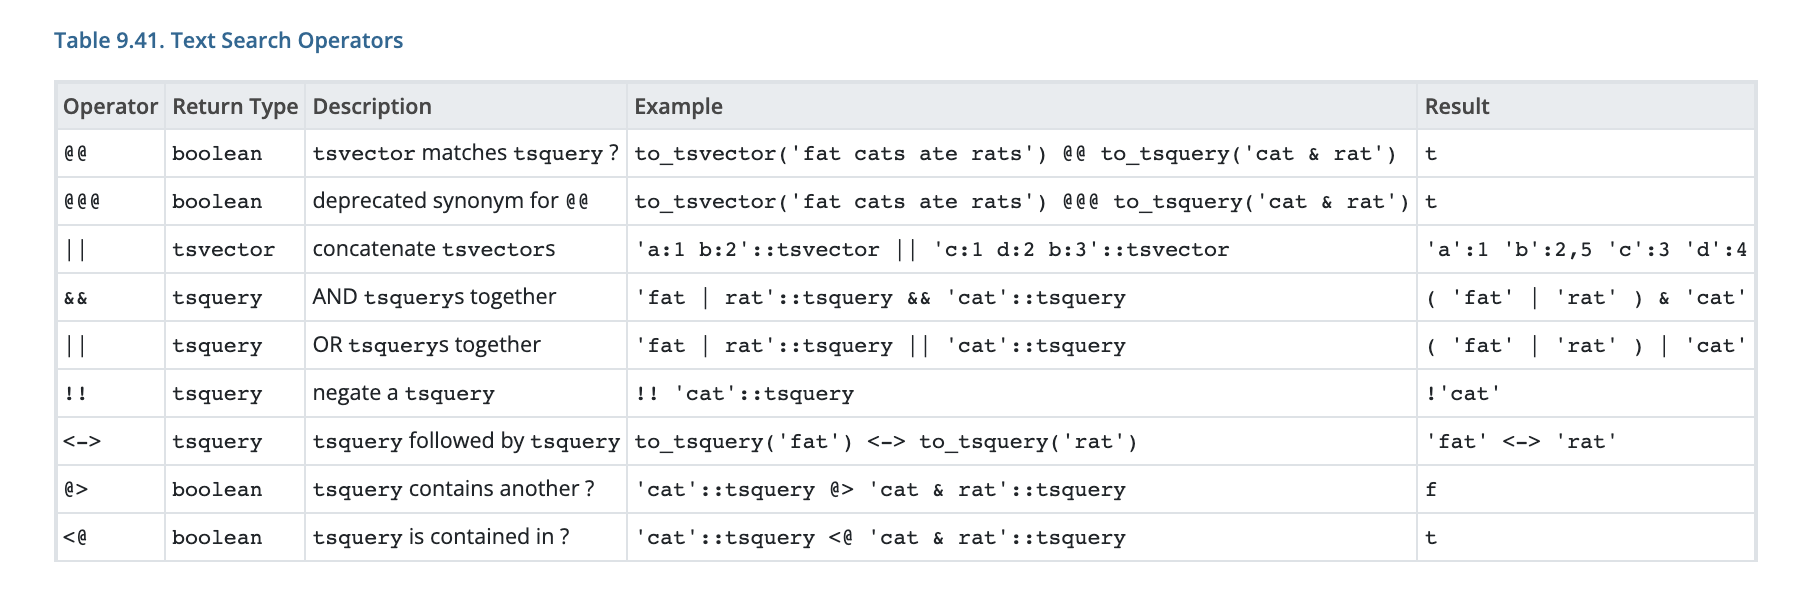The height and width of the screenshot is (596, 1796).
Task: Click the <@ operator cell
Action: 110,538
